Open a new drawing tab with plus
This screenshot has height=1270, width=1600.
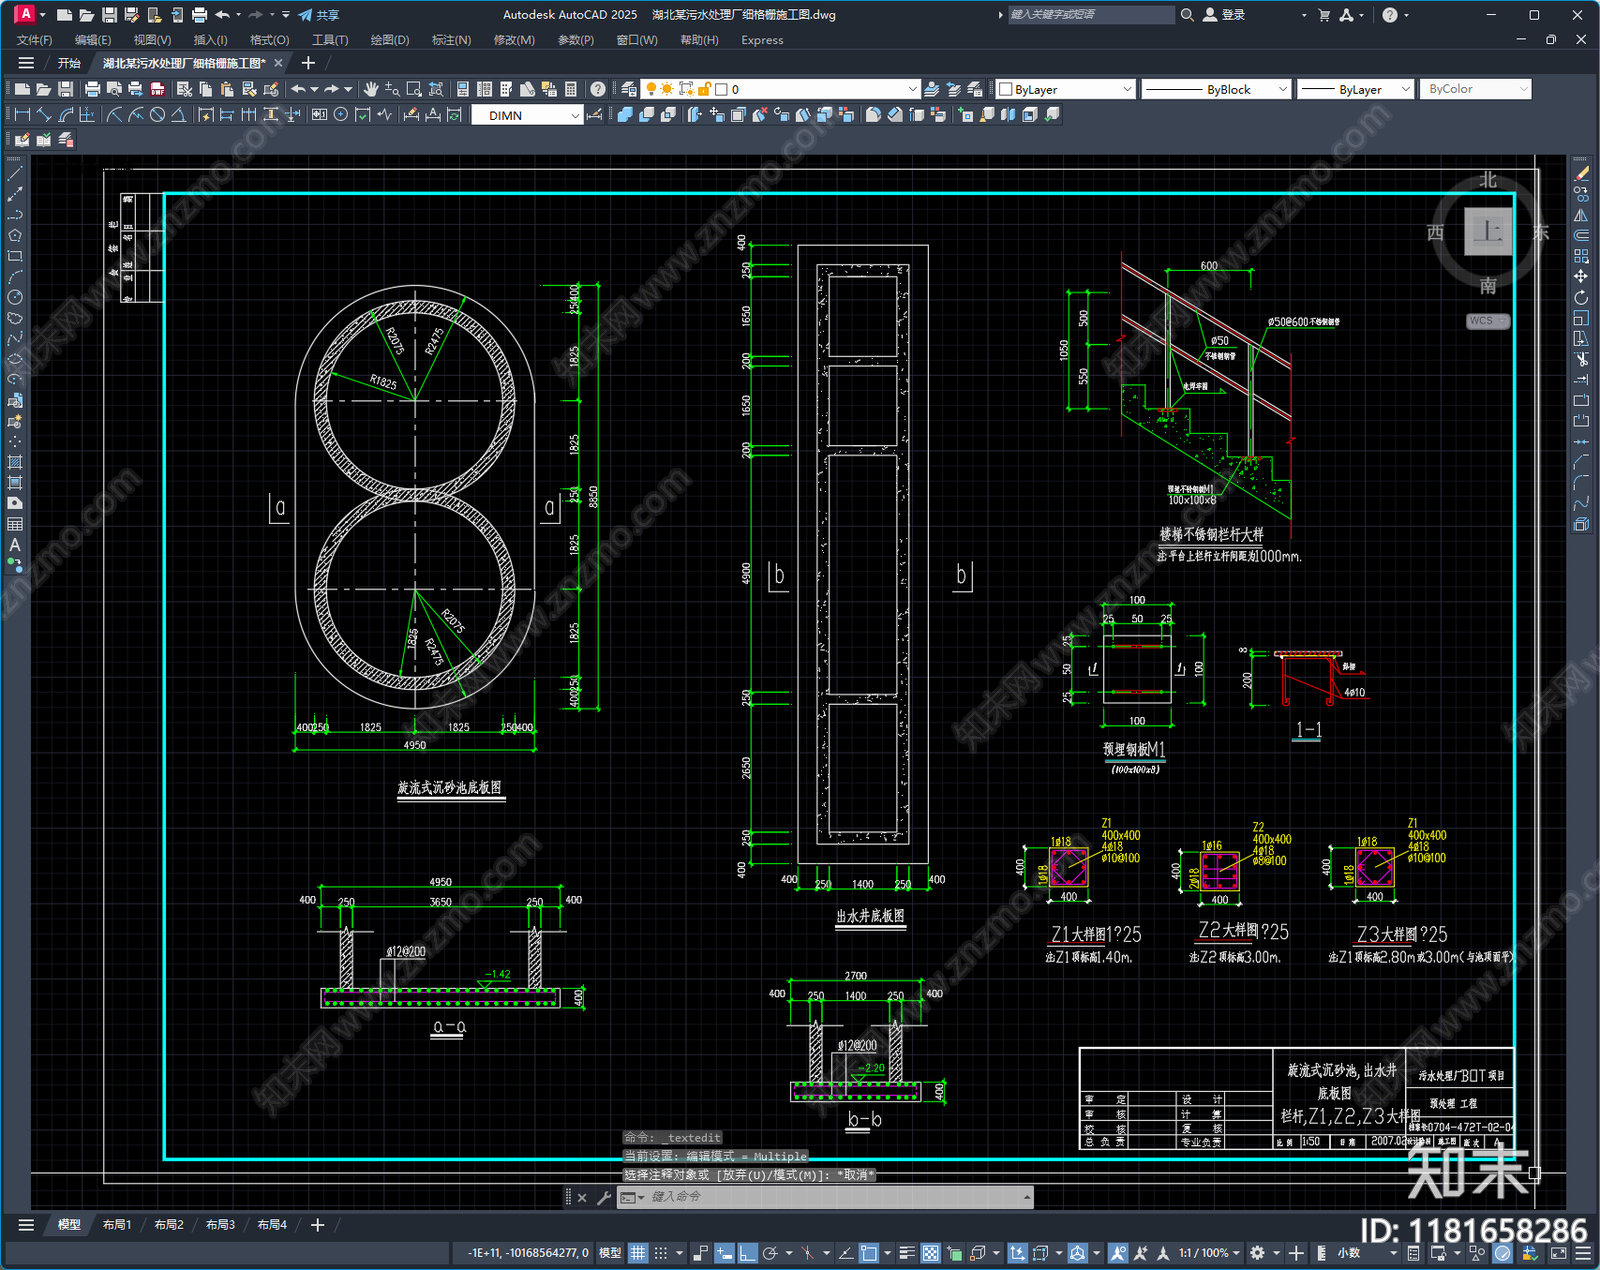pos(308,63)
